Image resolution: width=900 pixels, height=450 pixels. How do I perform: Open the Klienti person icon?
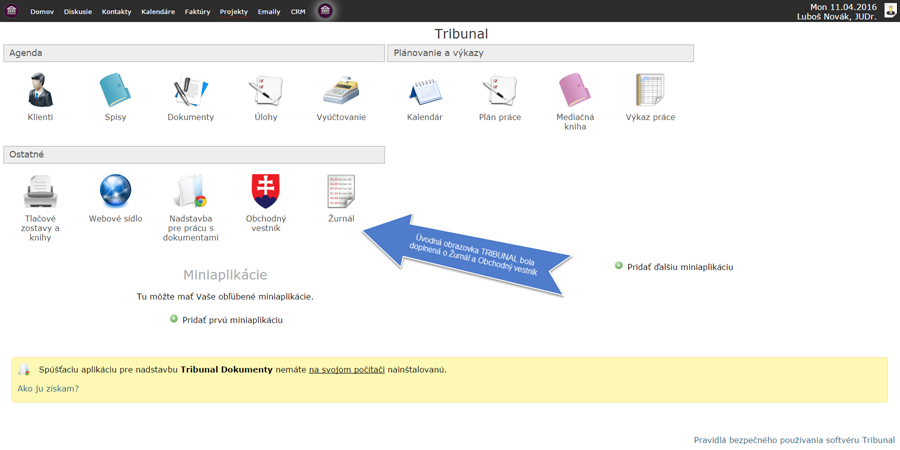coord(40,90)
